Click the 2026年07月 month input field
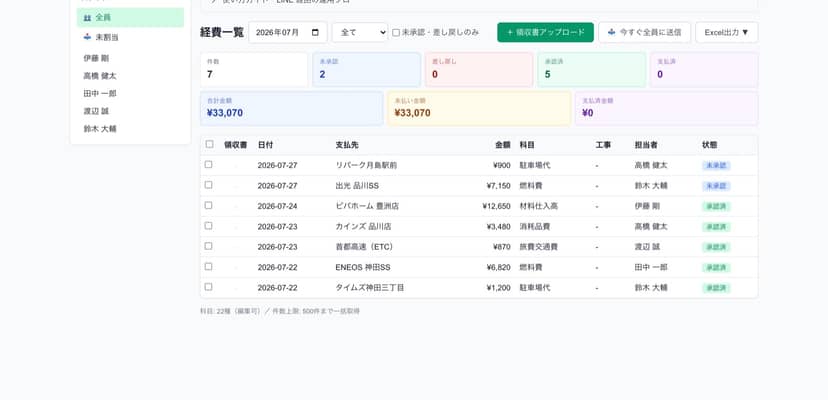This screenshot has width=828, height=400. pos(288,32)
